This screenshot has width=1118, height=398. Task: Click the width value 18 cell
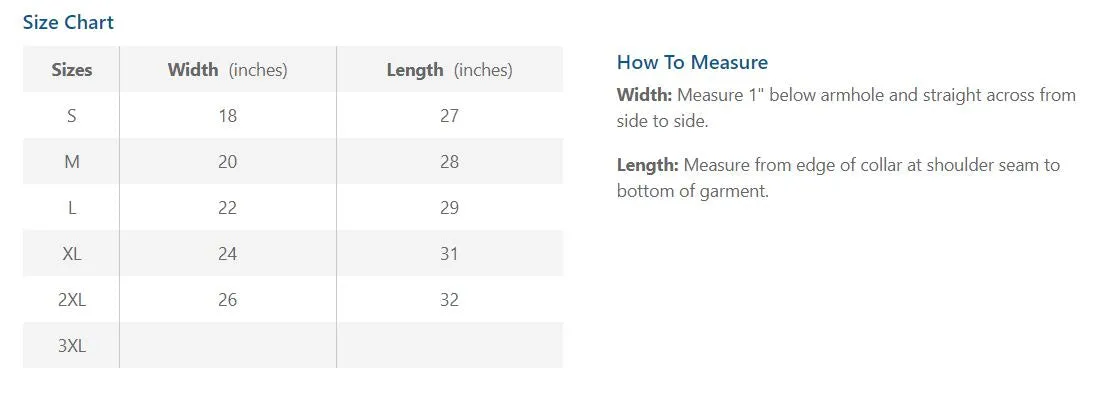coord(227,116)
